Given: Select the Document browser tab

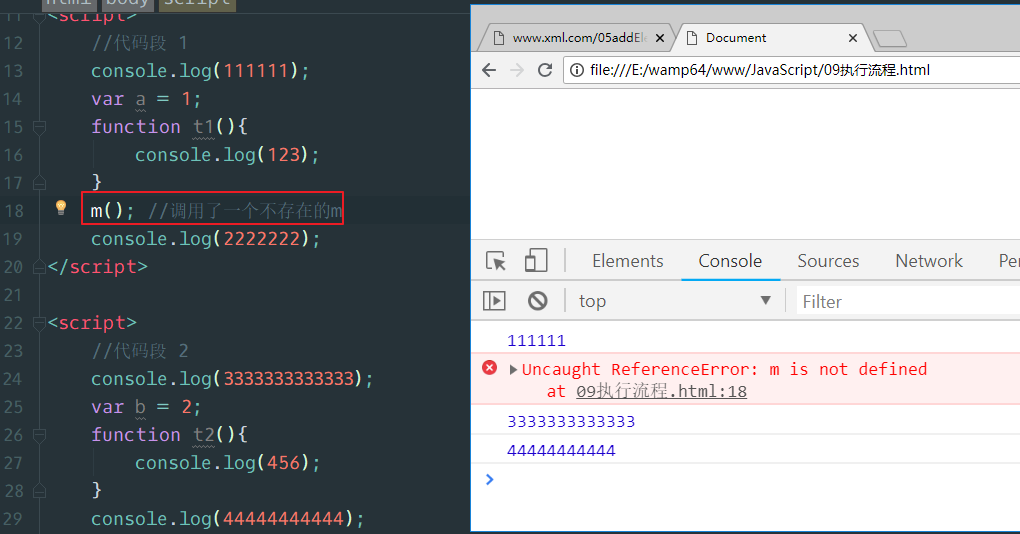Looking at the screenshot, I should point(772,38).
